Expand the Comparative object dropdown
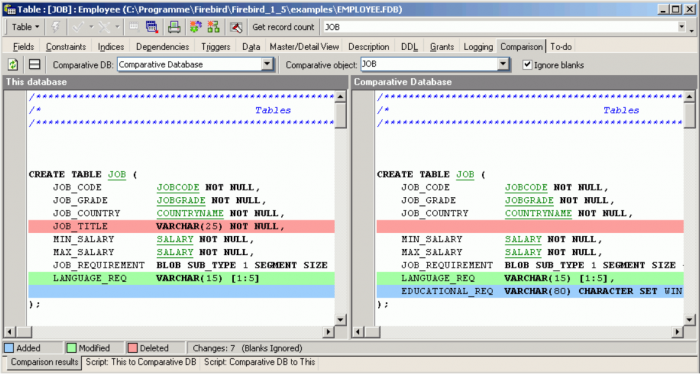700x374 pixels. [x=503, y=65]
